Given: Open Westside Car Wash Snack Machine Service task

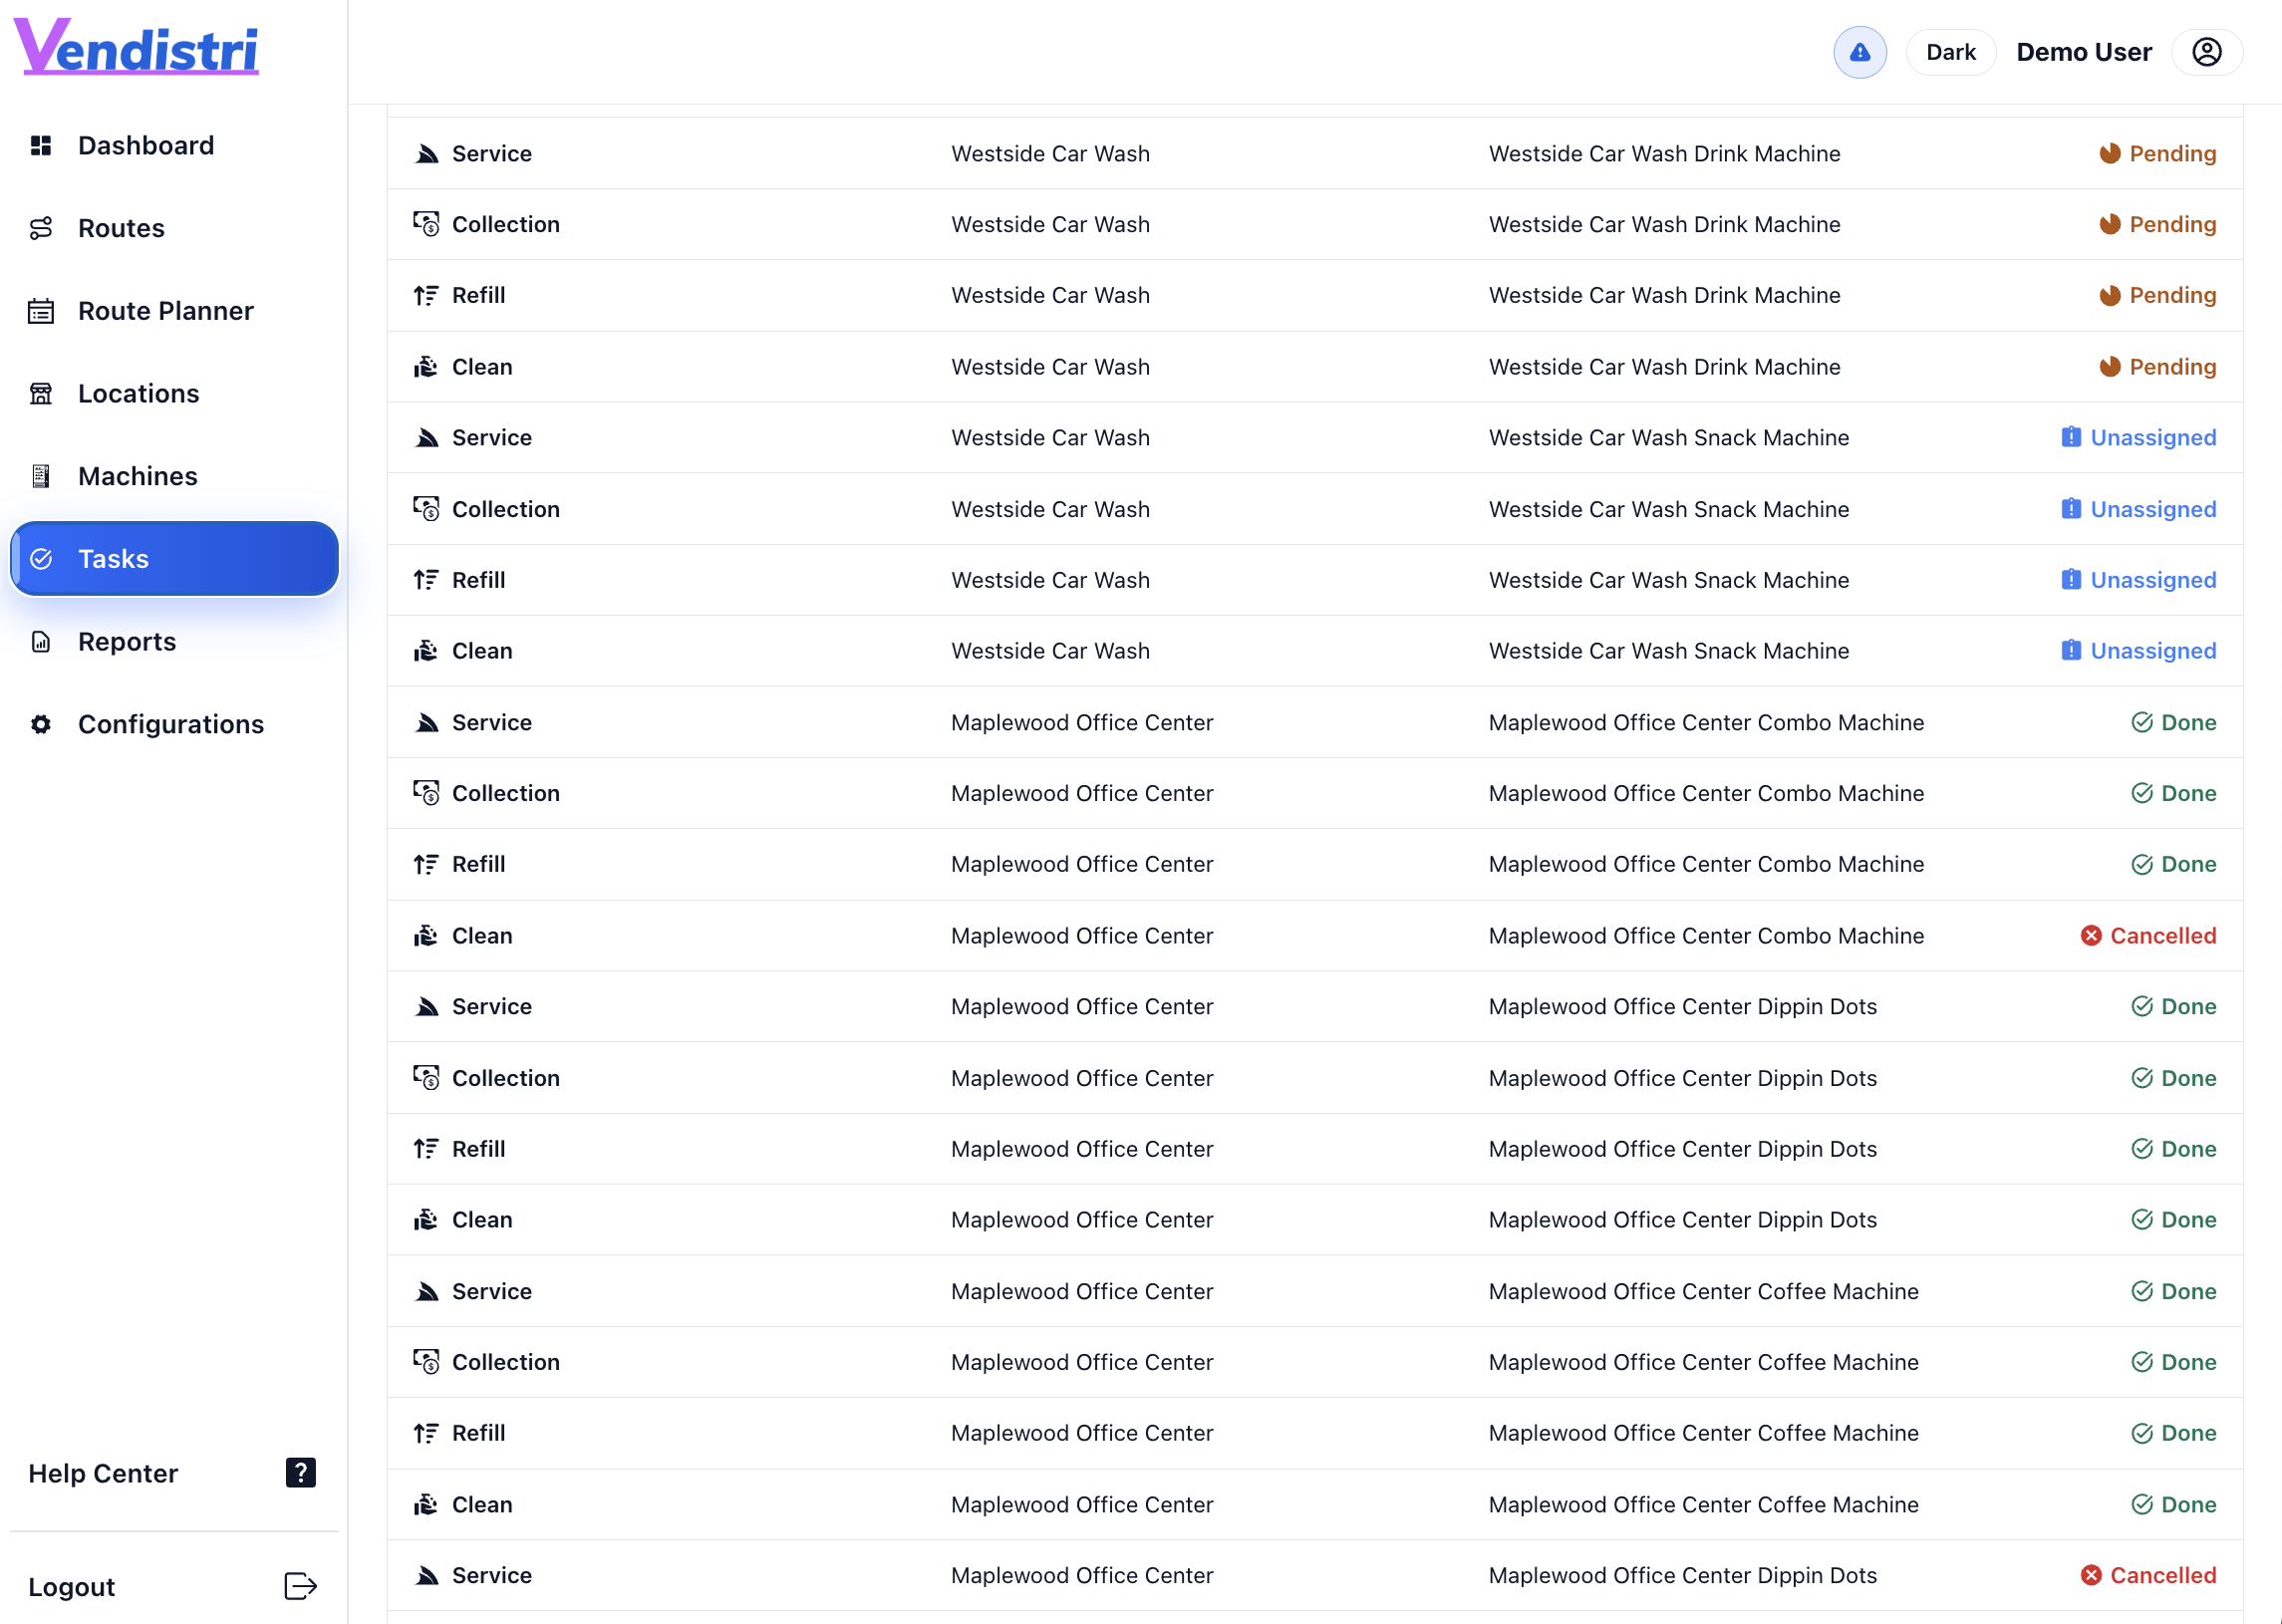Looking at the screenshot, I should (x=491, y=438).
